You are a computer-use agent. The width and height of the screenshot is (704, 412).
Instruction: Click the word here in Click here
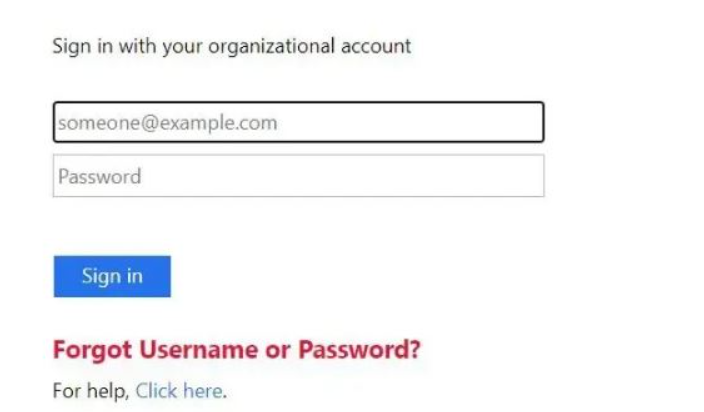(x=202, y=391)
